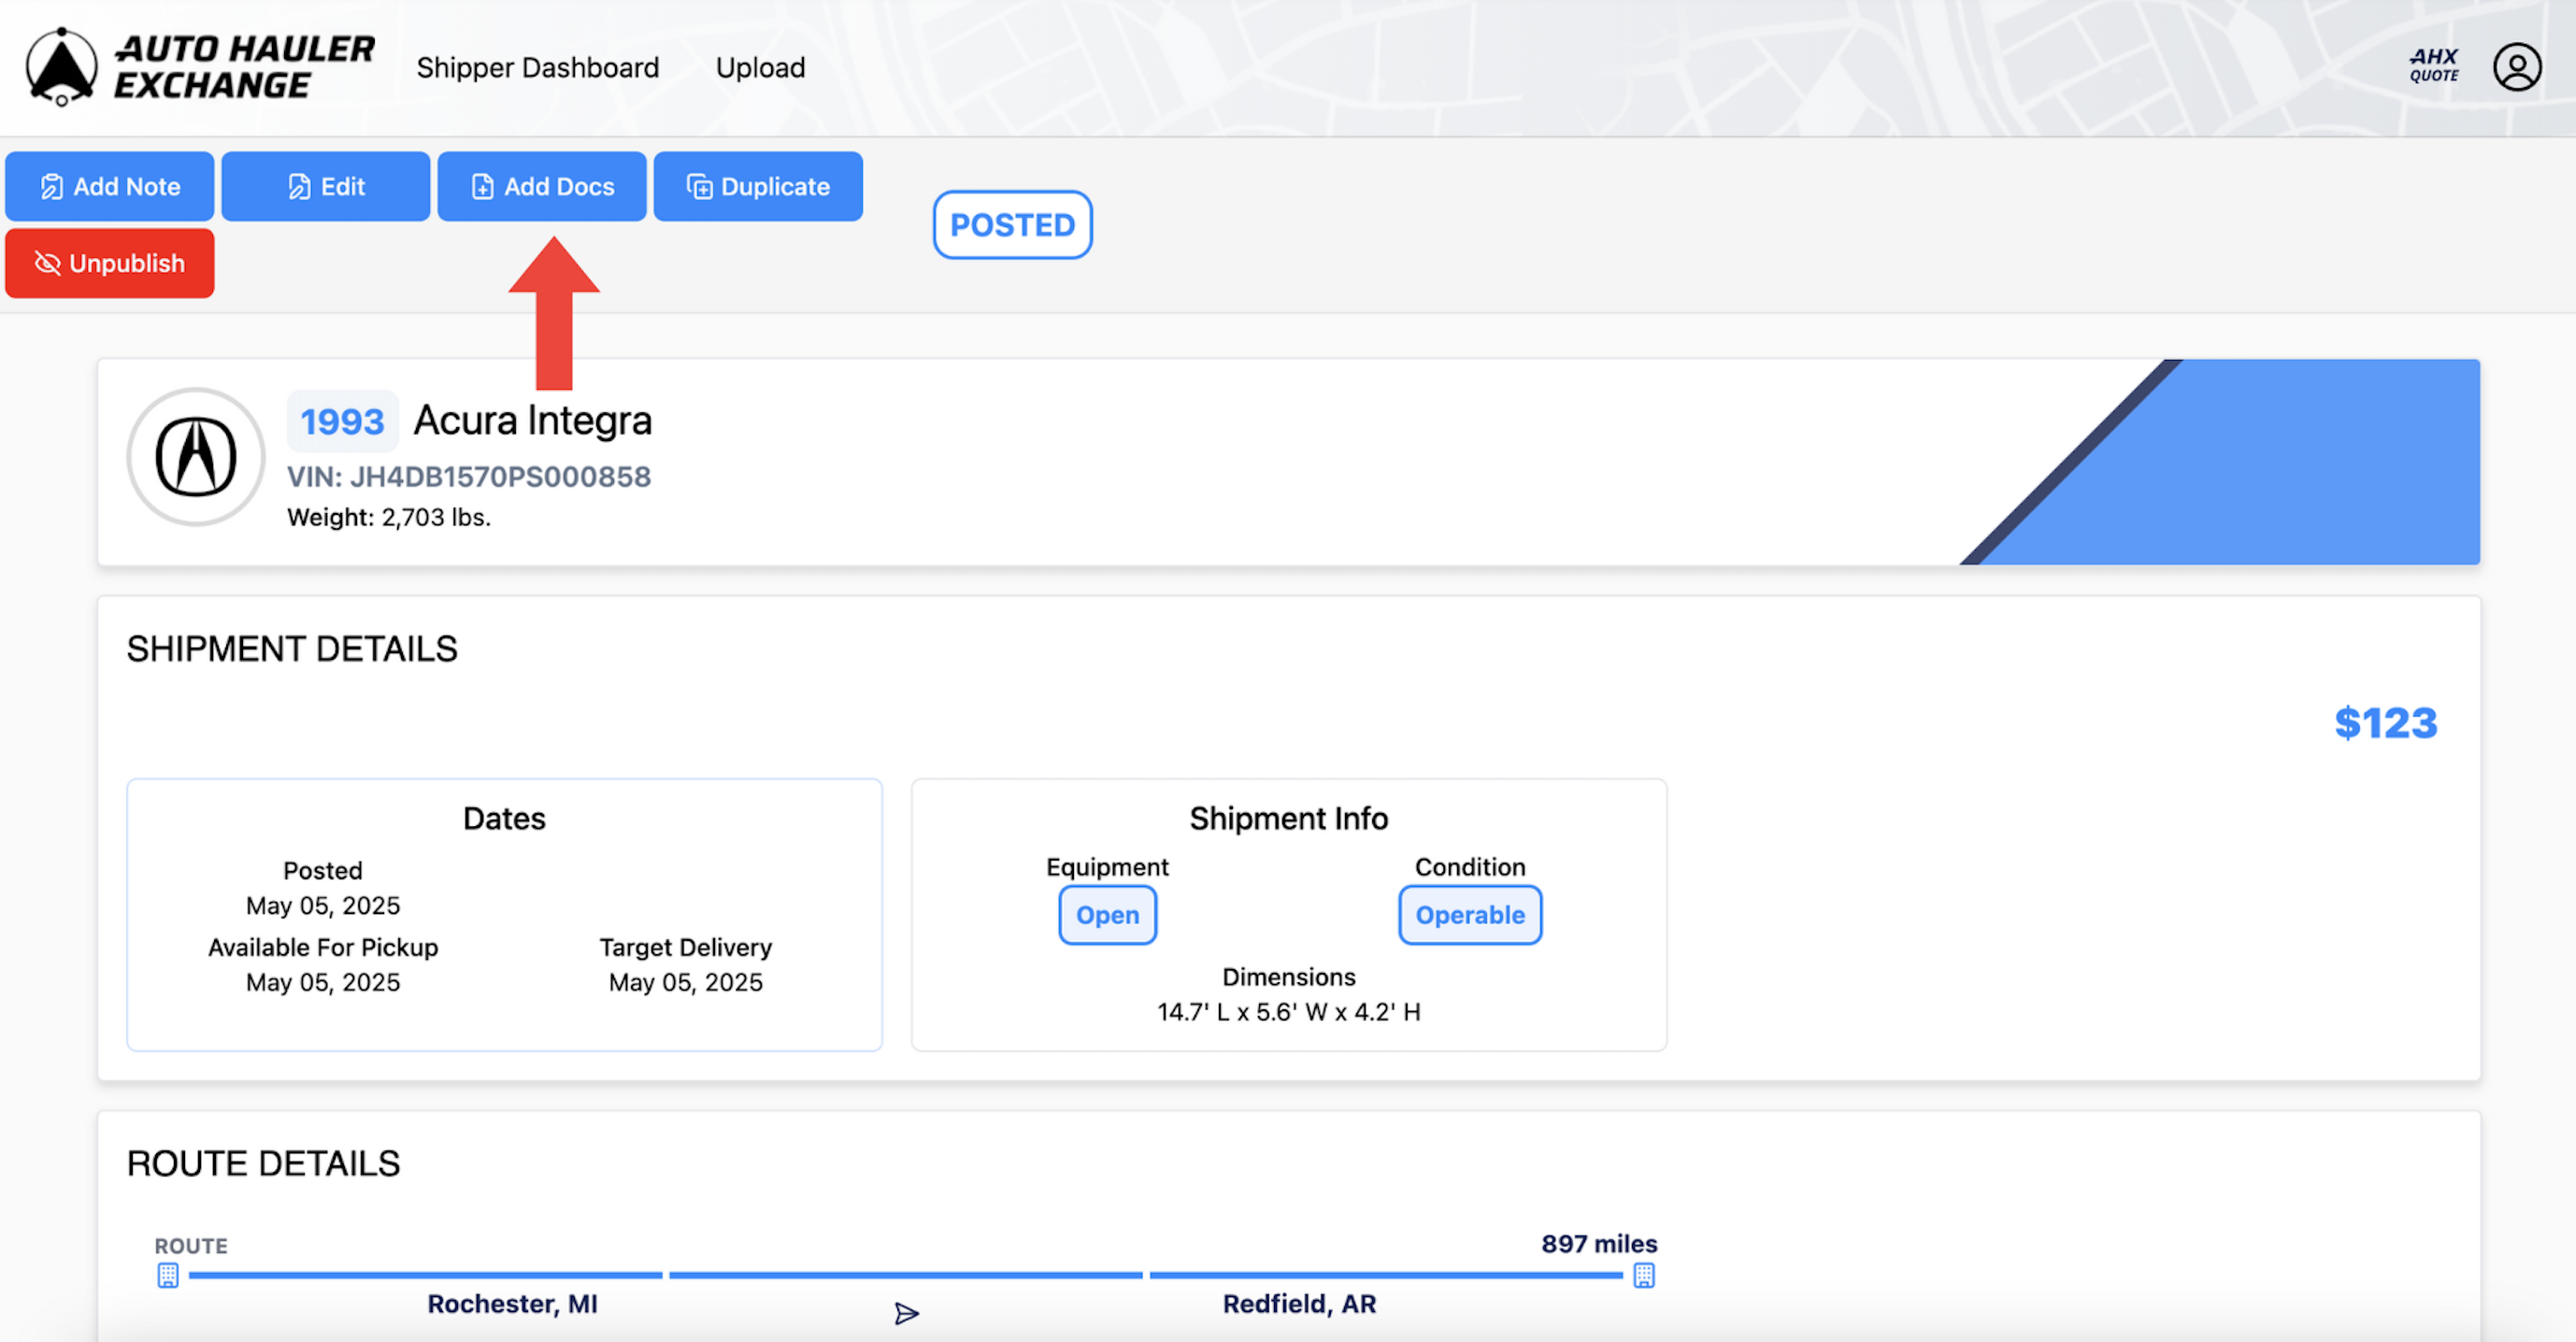Click the destination building icon on route
Screen dimensions: 2576x1342
[x=1644, y=1275]
